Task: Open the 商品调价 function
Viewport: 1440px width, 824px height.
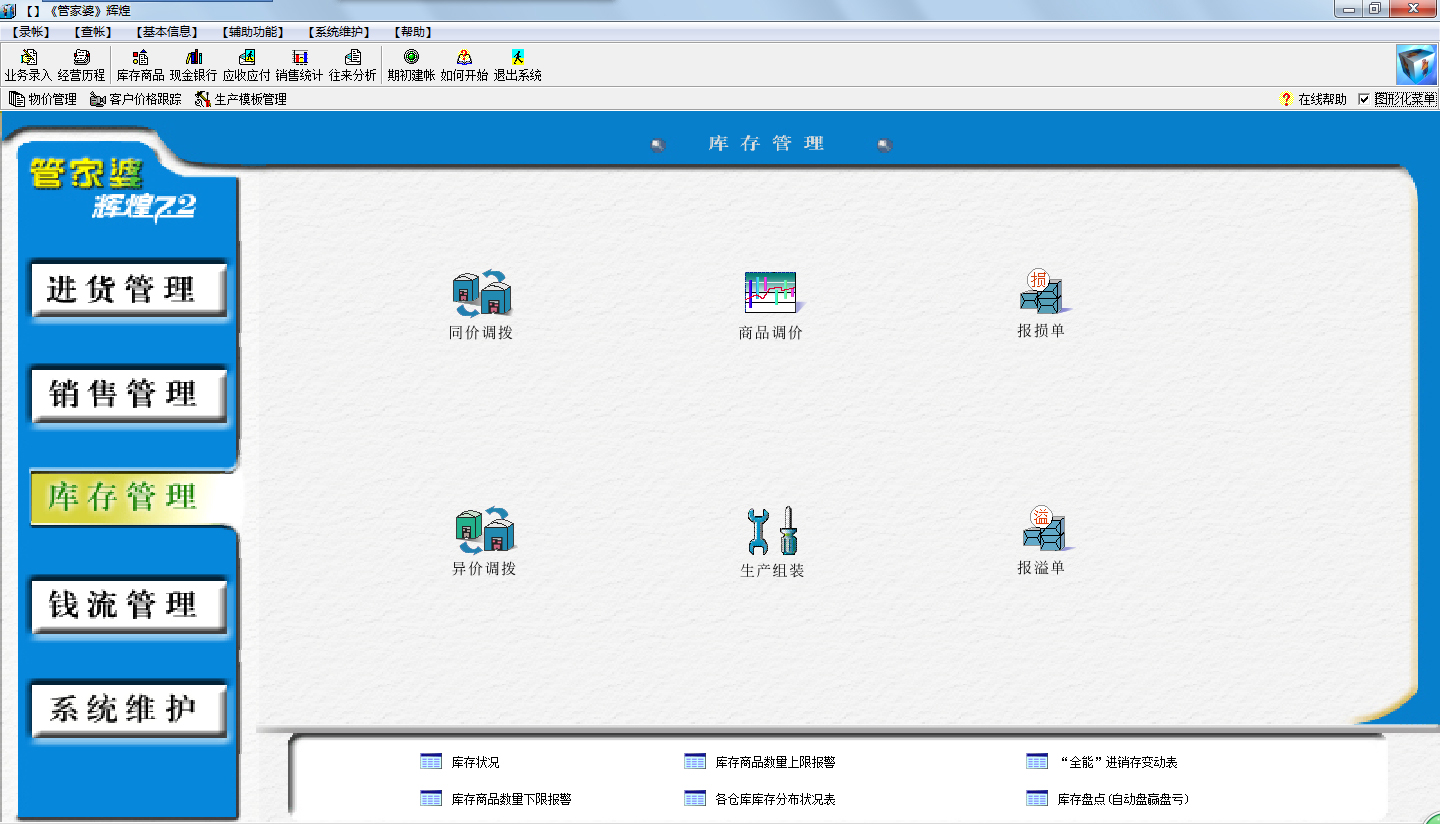Action: [770, 300]
